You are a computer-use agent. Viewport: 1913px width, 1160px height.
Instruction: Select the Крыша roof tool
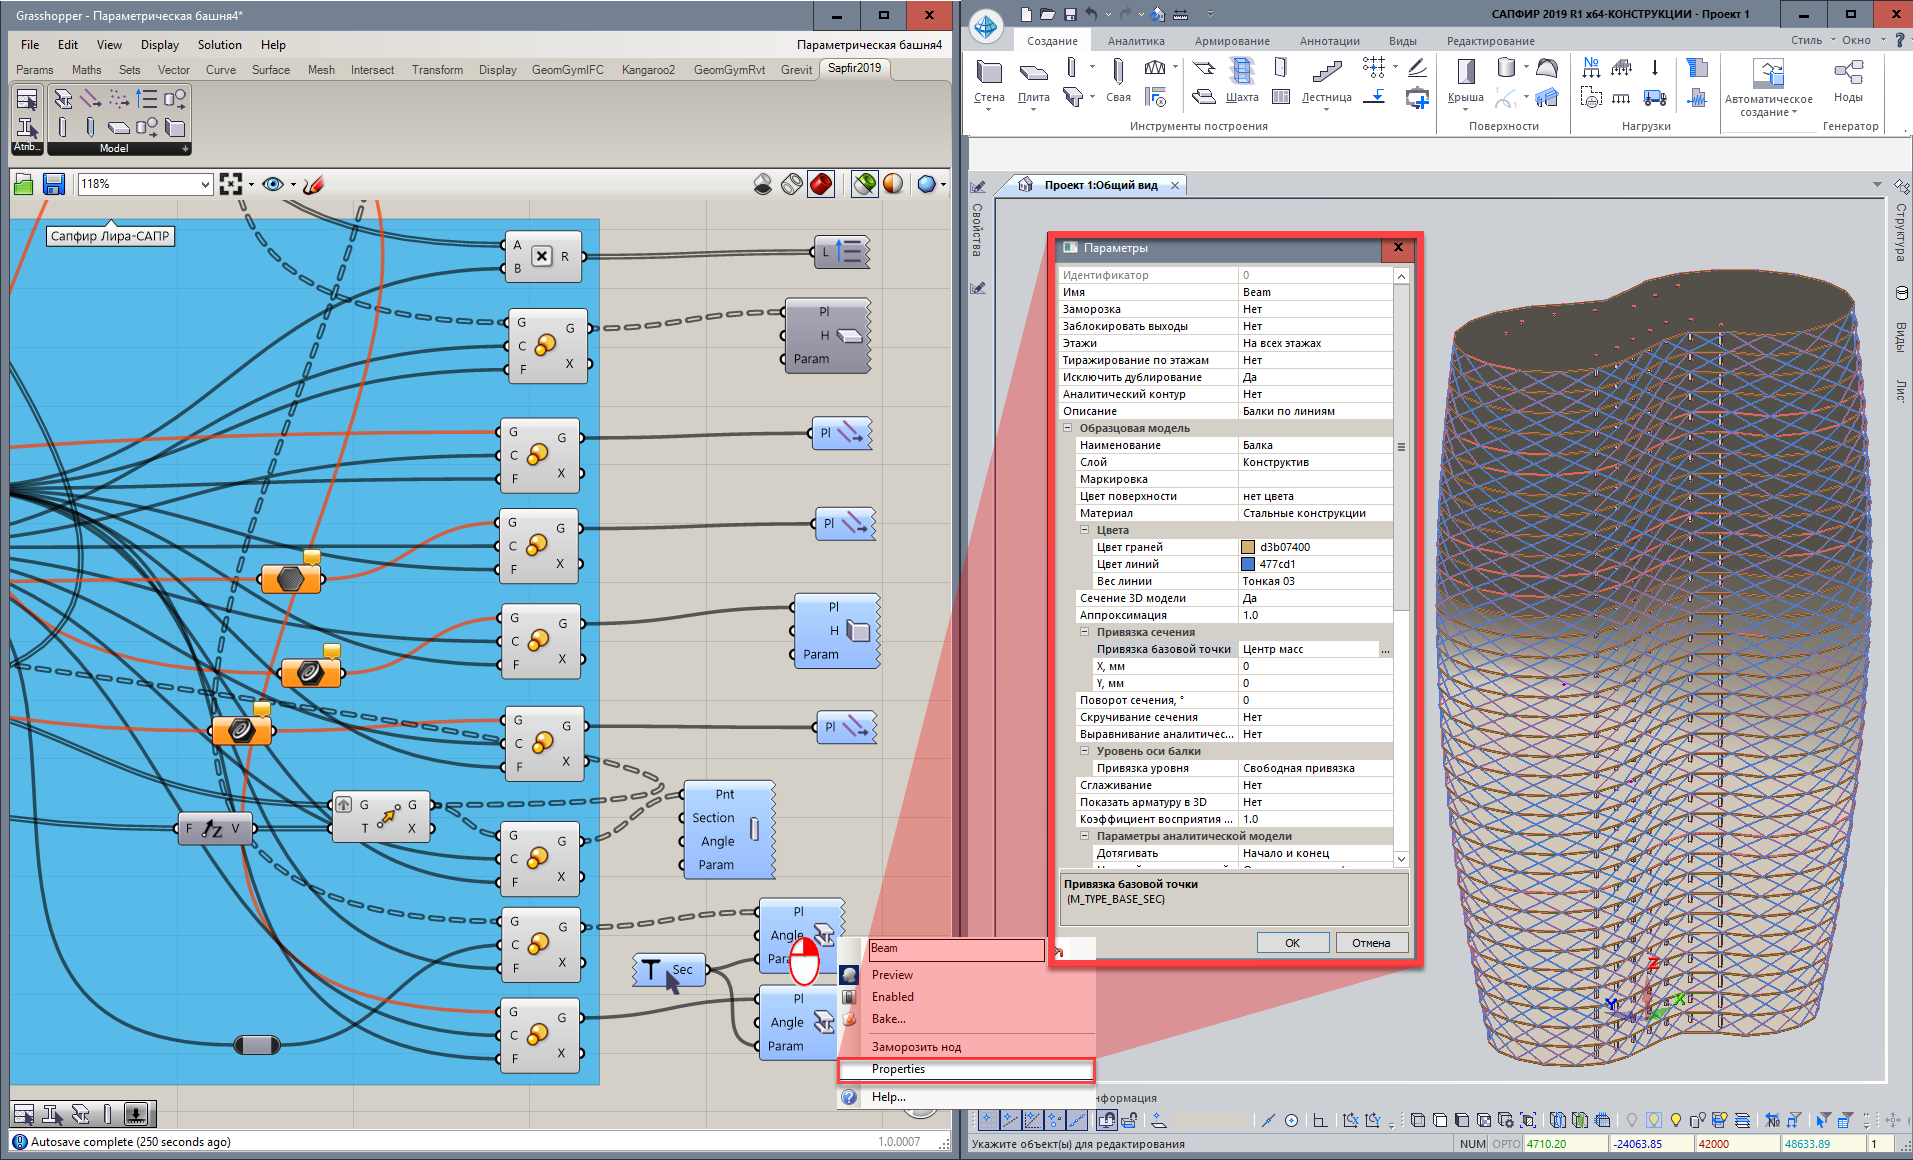point(1465,80)
